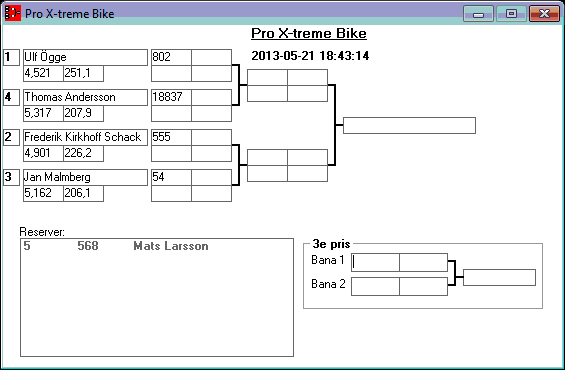565x370 pixels.
Task: Close the Pro X-treme Bike window
Action: (x=544, y=14)
